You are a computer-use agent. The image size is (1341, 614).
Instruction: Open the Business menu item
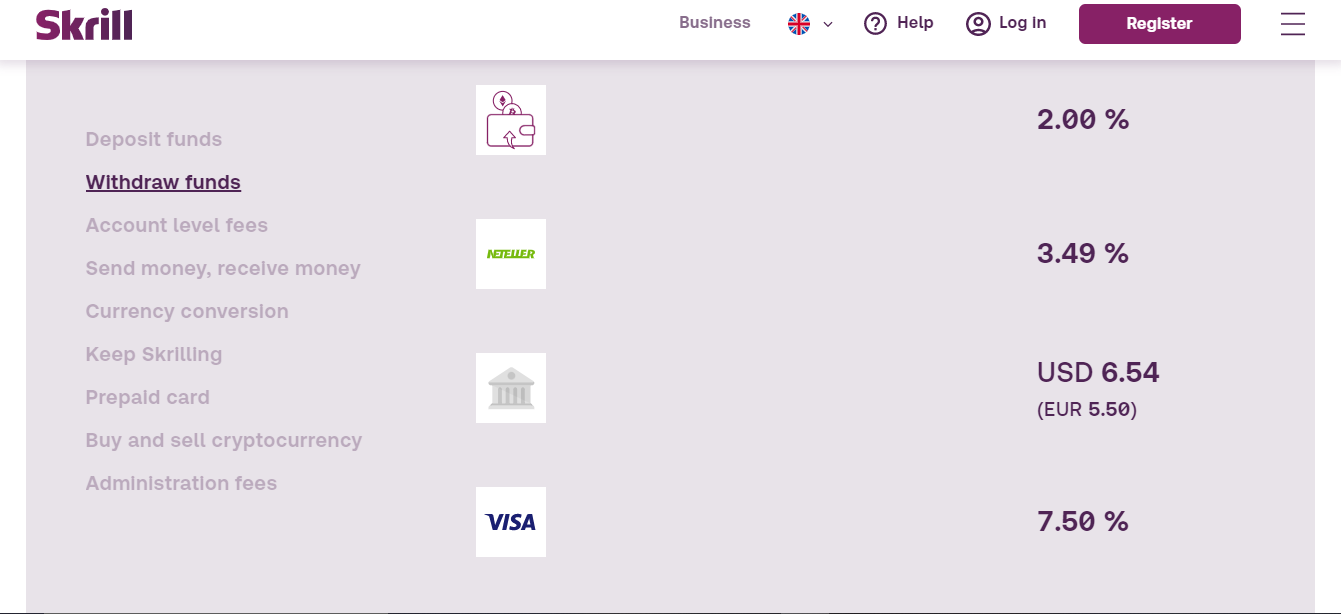click(715, 23)
